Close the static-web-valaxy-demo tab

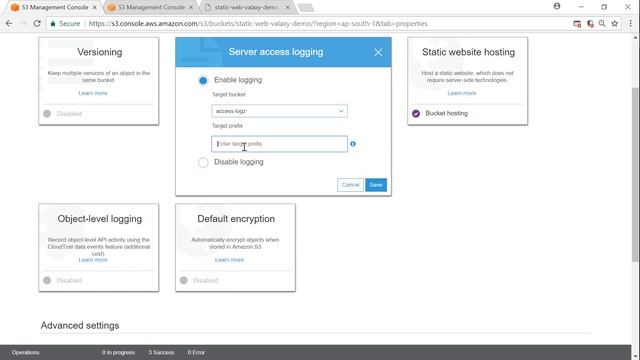click(287, 7)
